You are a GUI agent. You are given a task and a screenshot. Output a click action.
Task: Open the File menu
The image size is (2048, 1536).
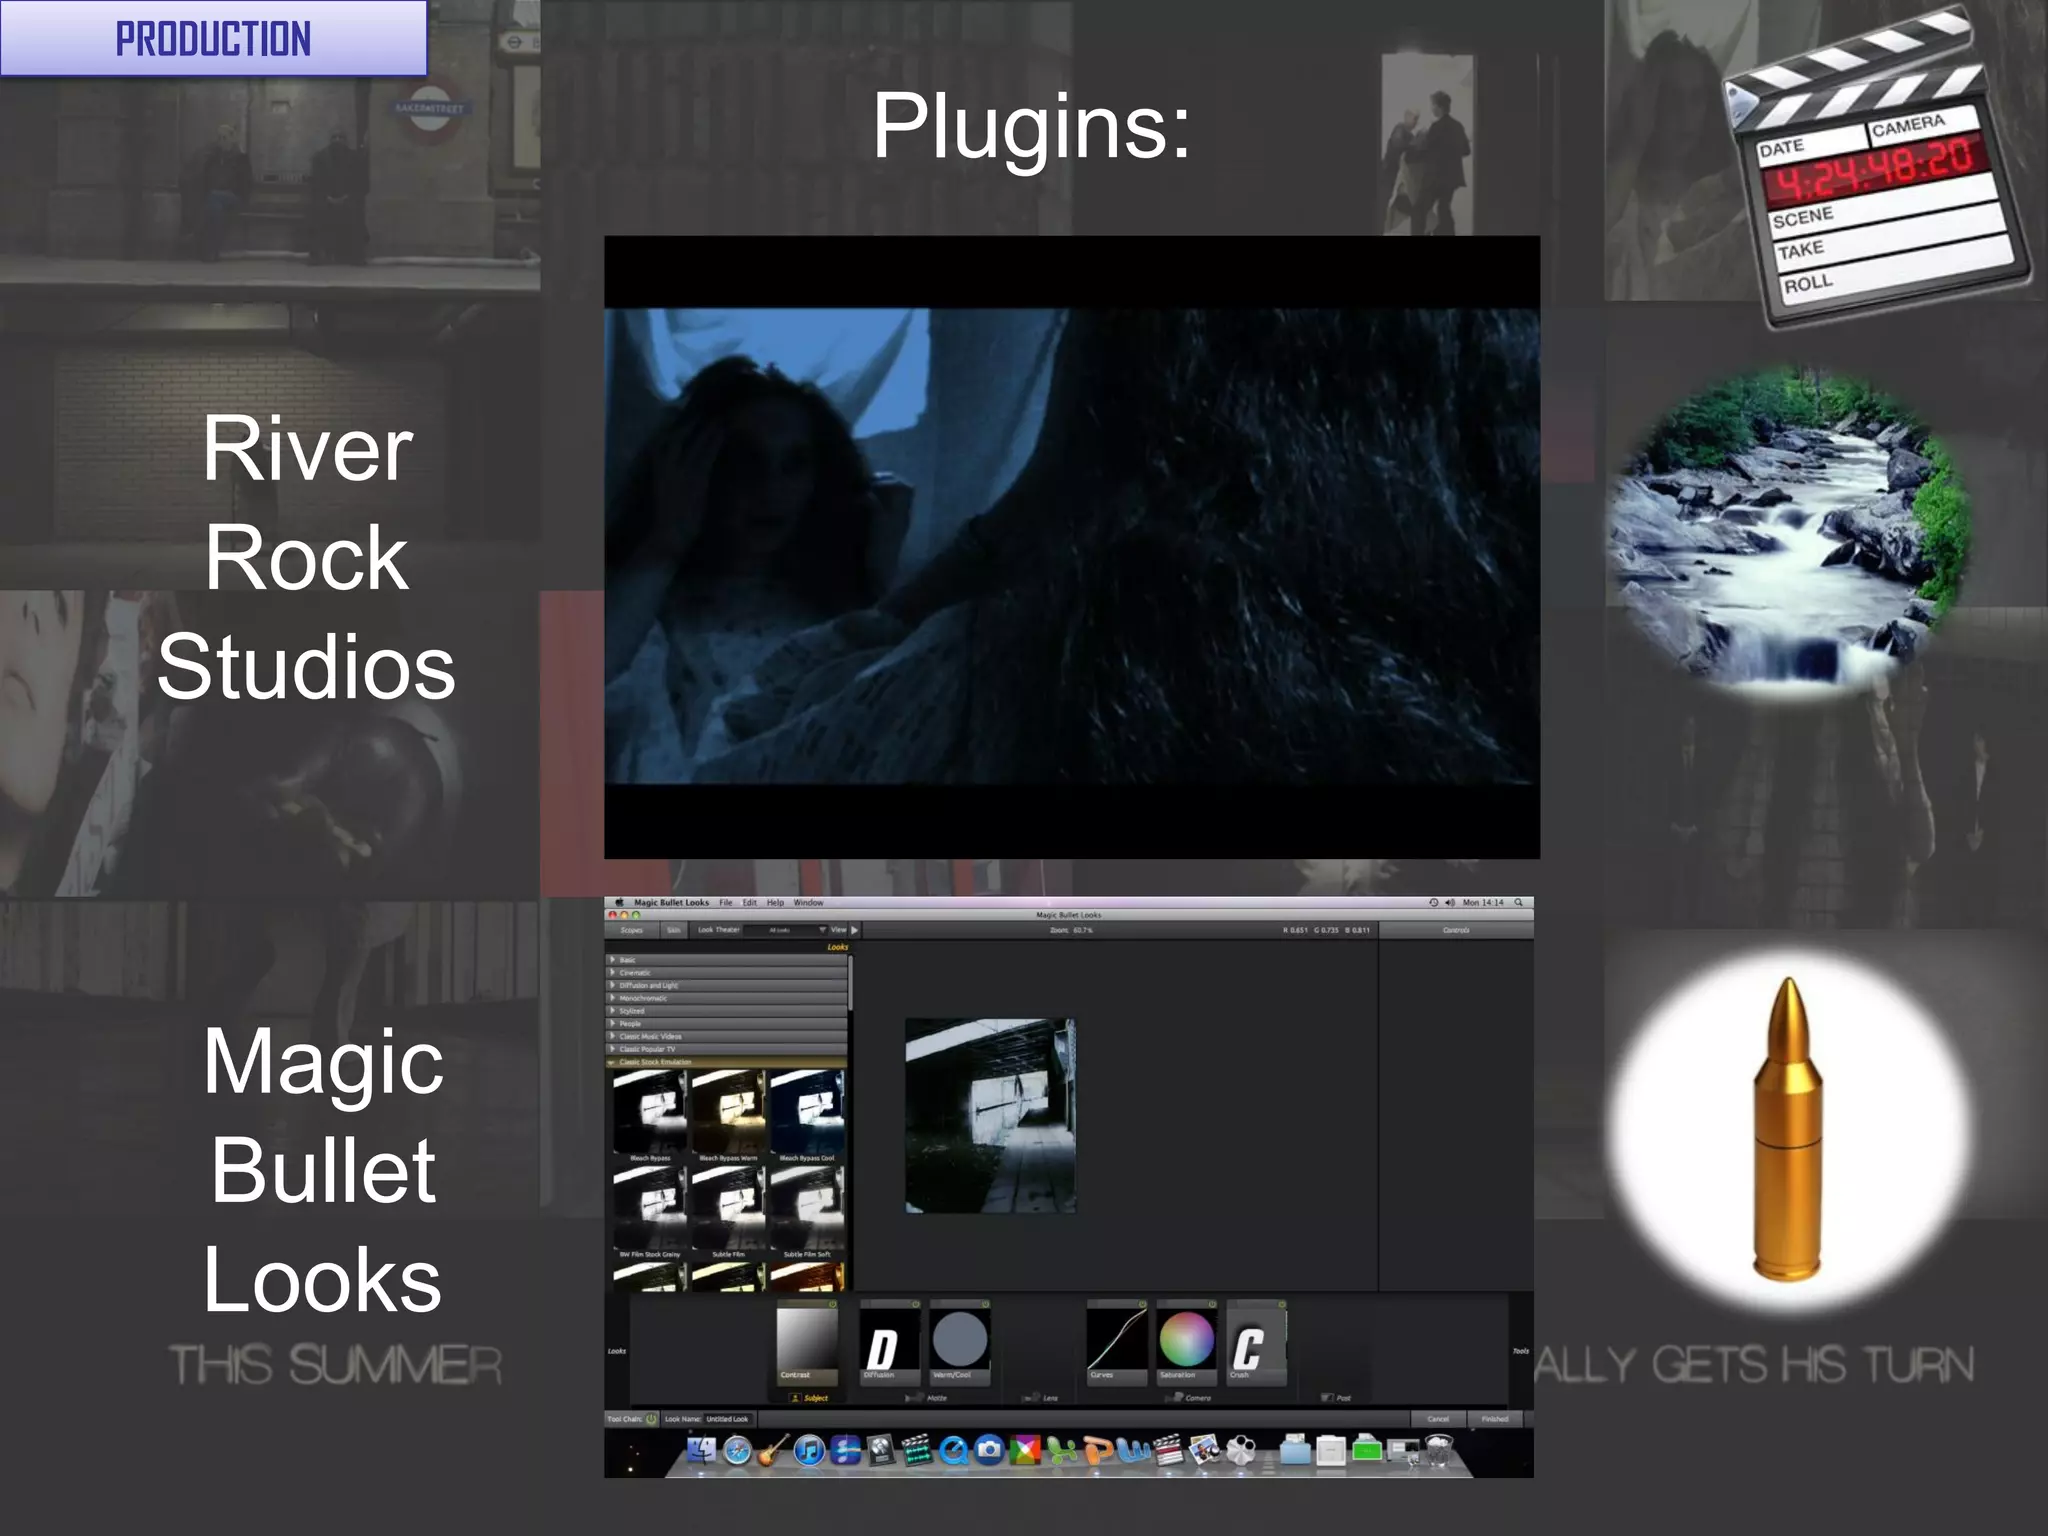click(726, 902)
